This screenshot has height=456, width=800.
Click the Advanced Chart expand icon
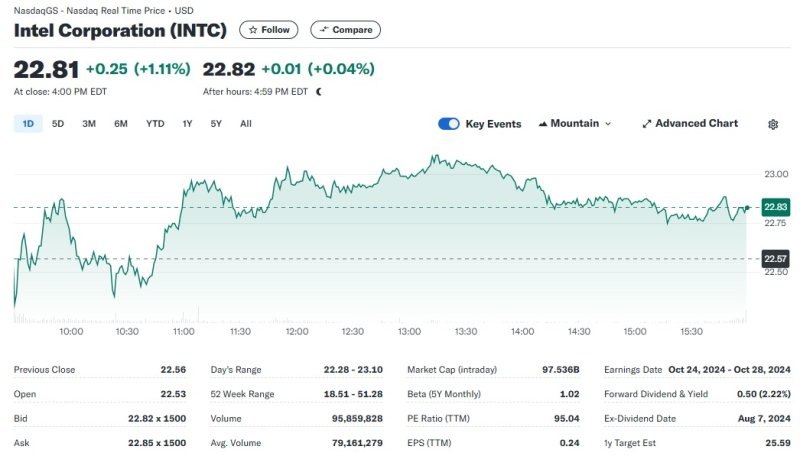point(646,124)
